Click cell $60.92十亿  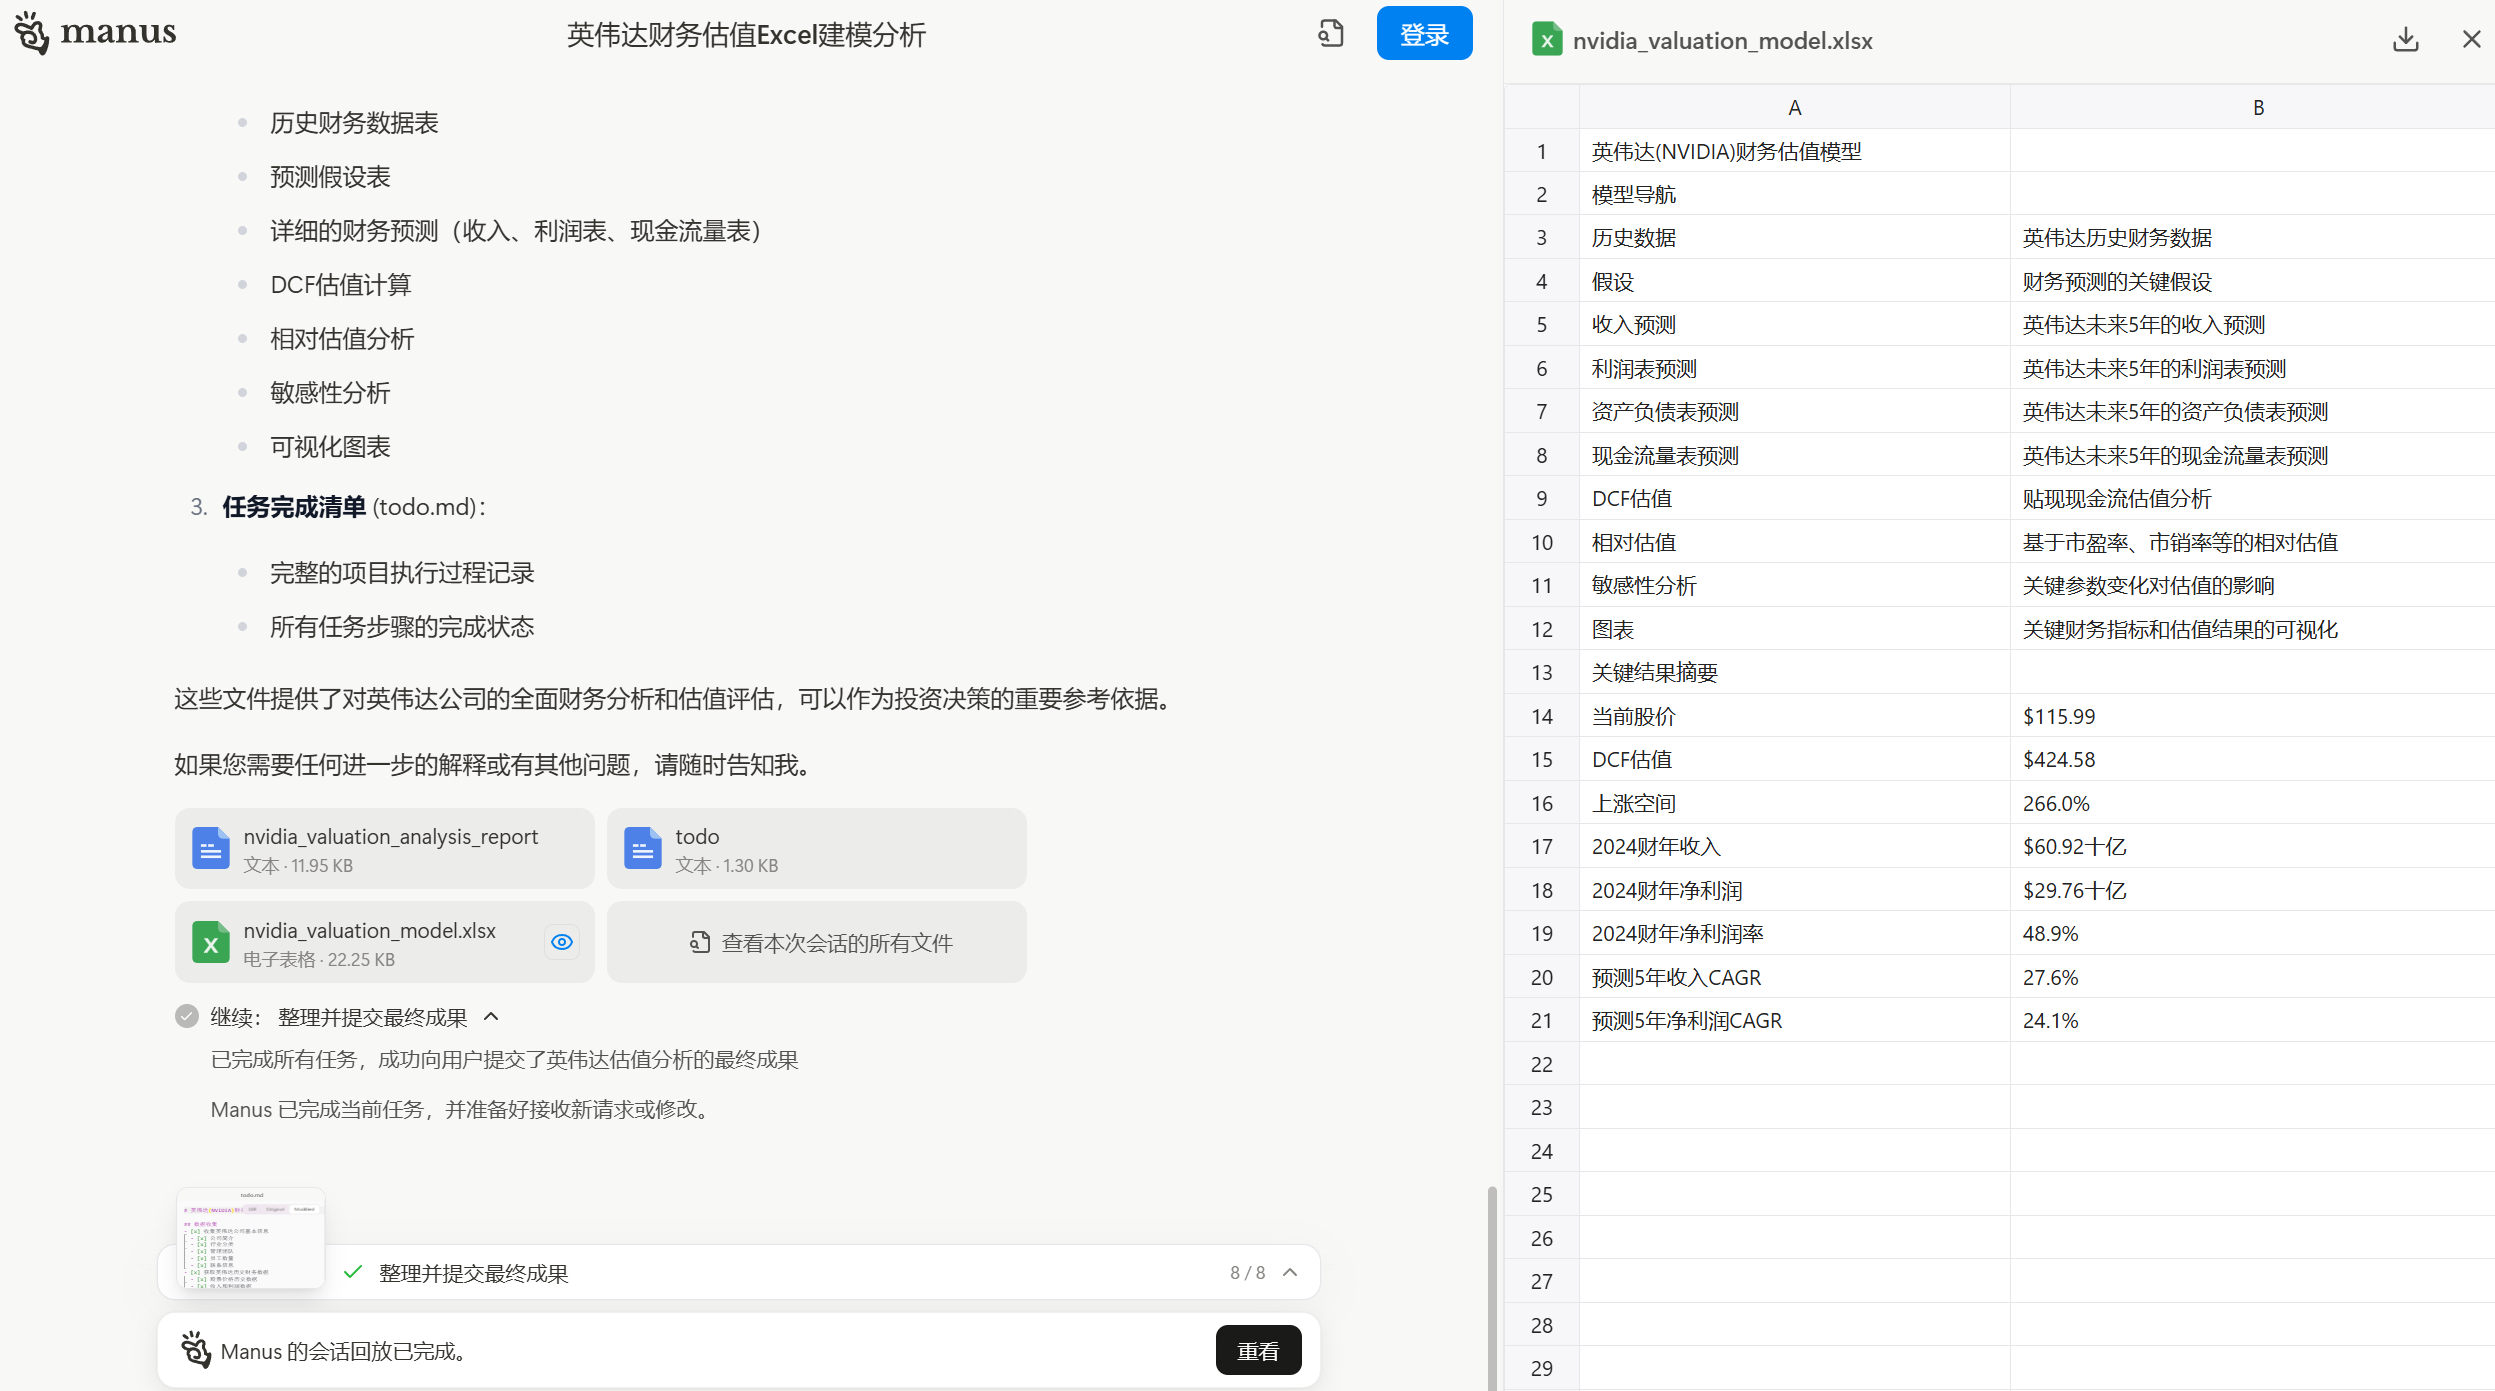point(2253,847)
